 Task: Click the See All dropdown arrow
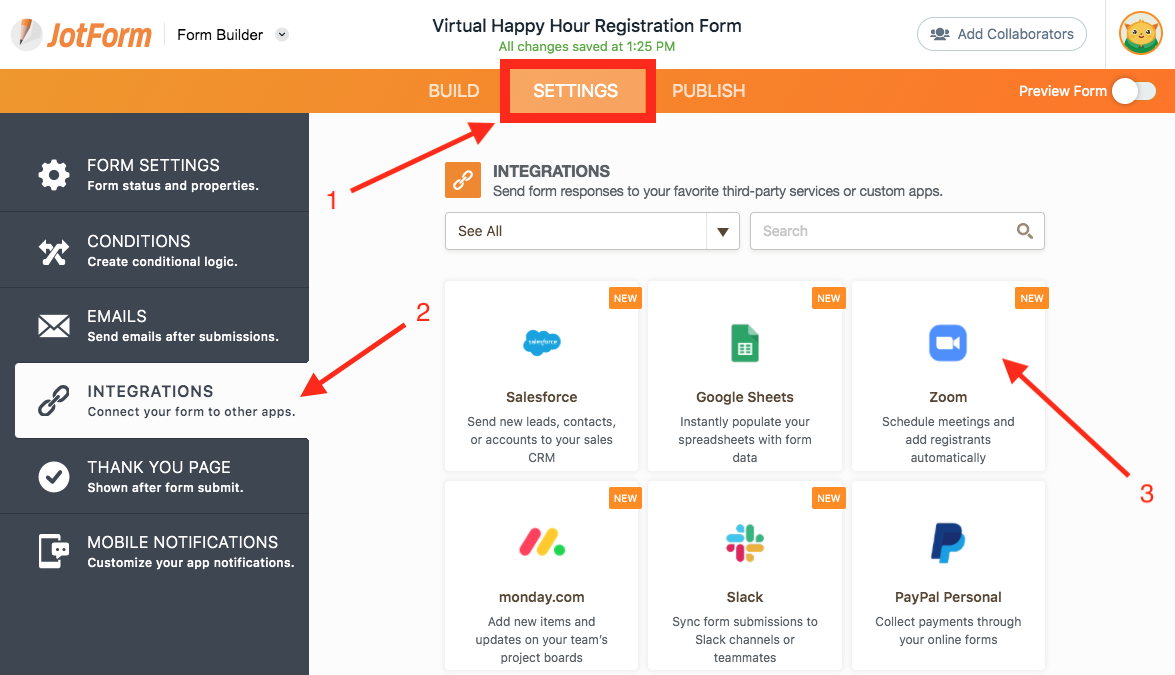723,231
